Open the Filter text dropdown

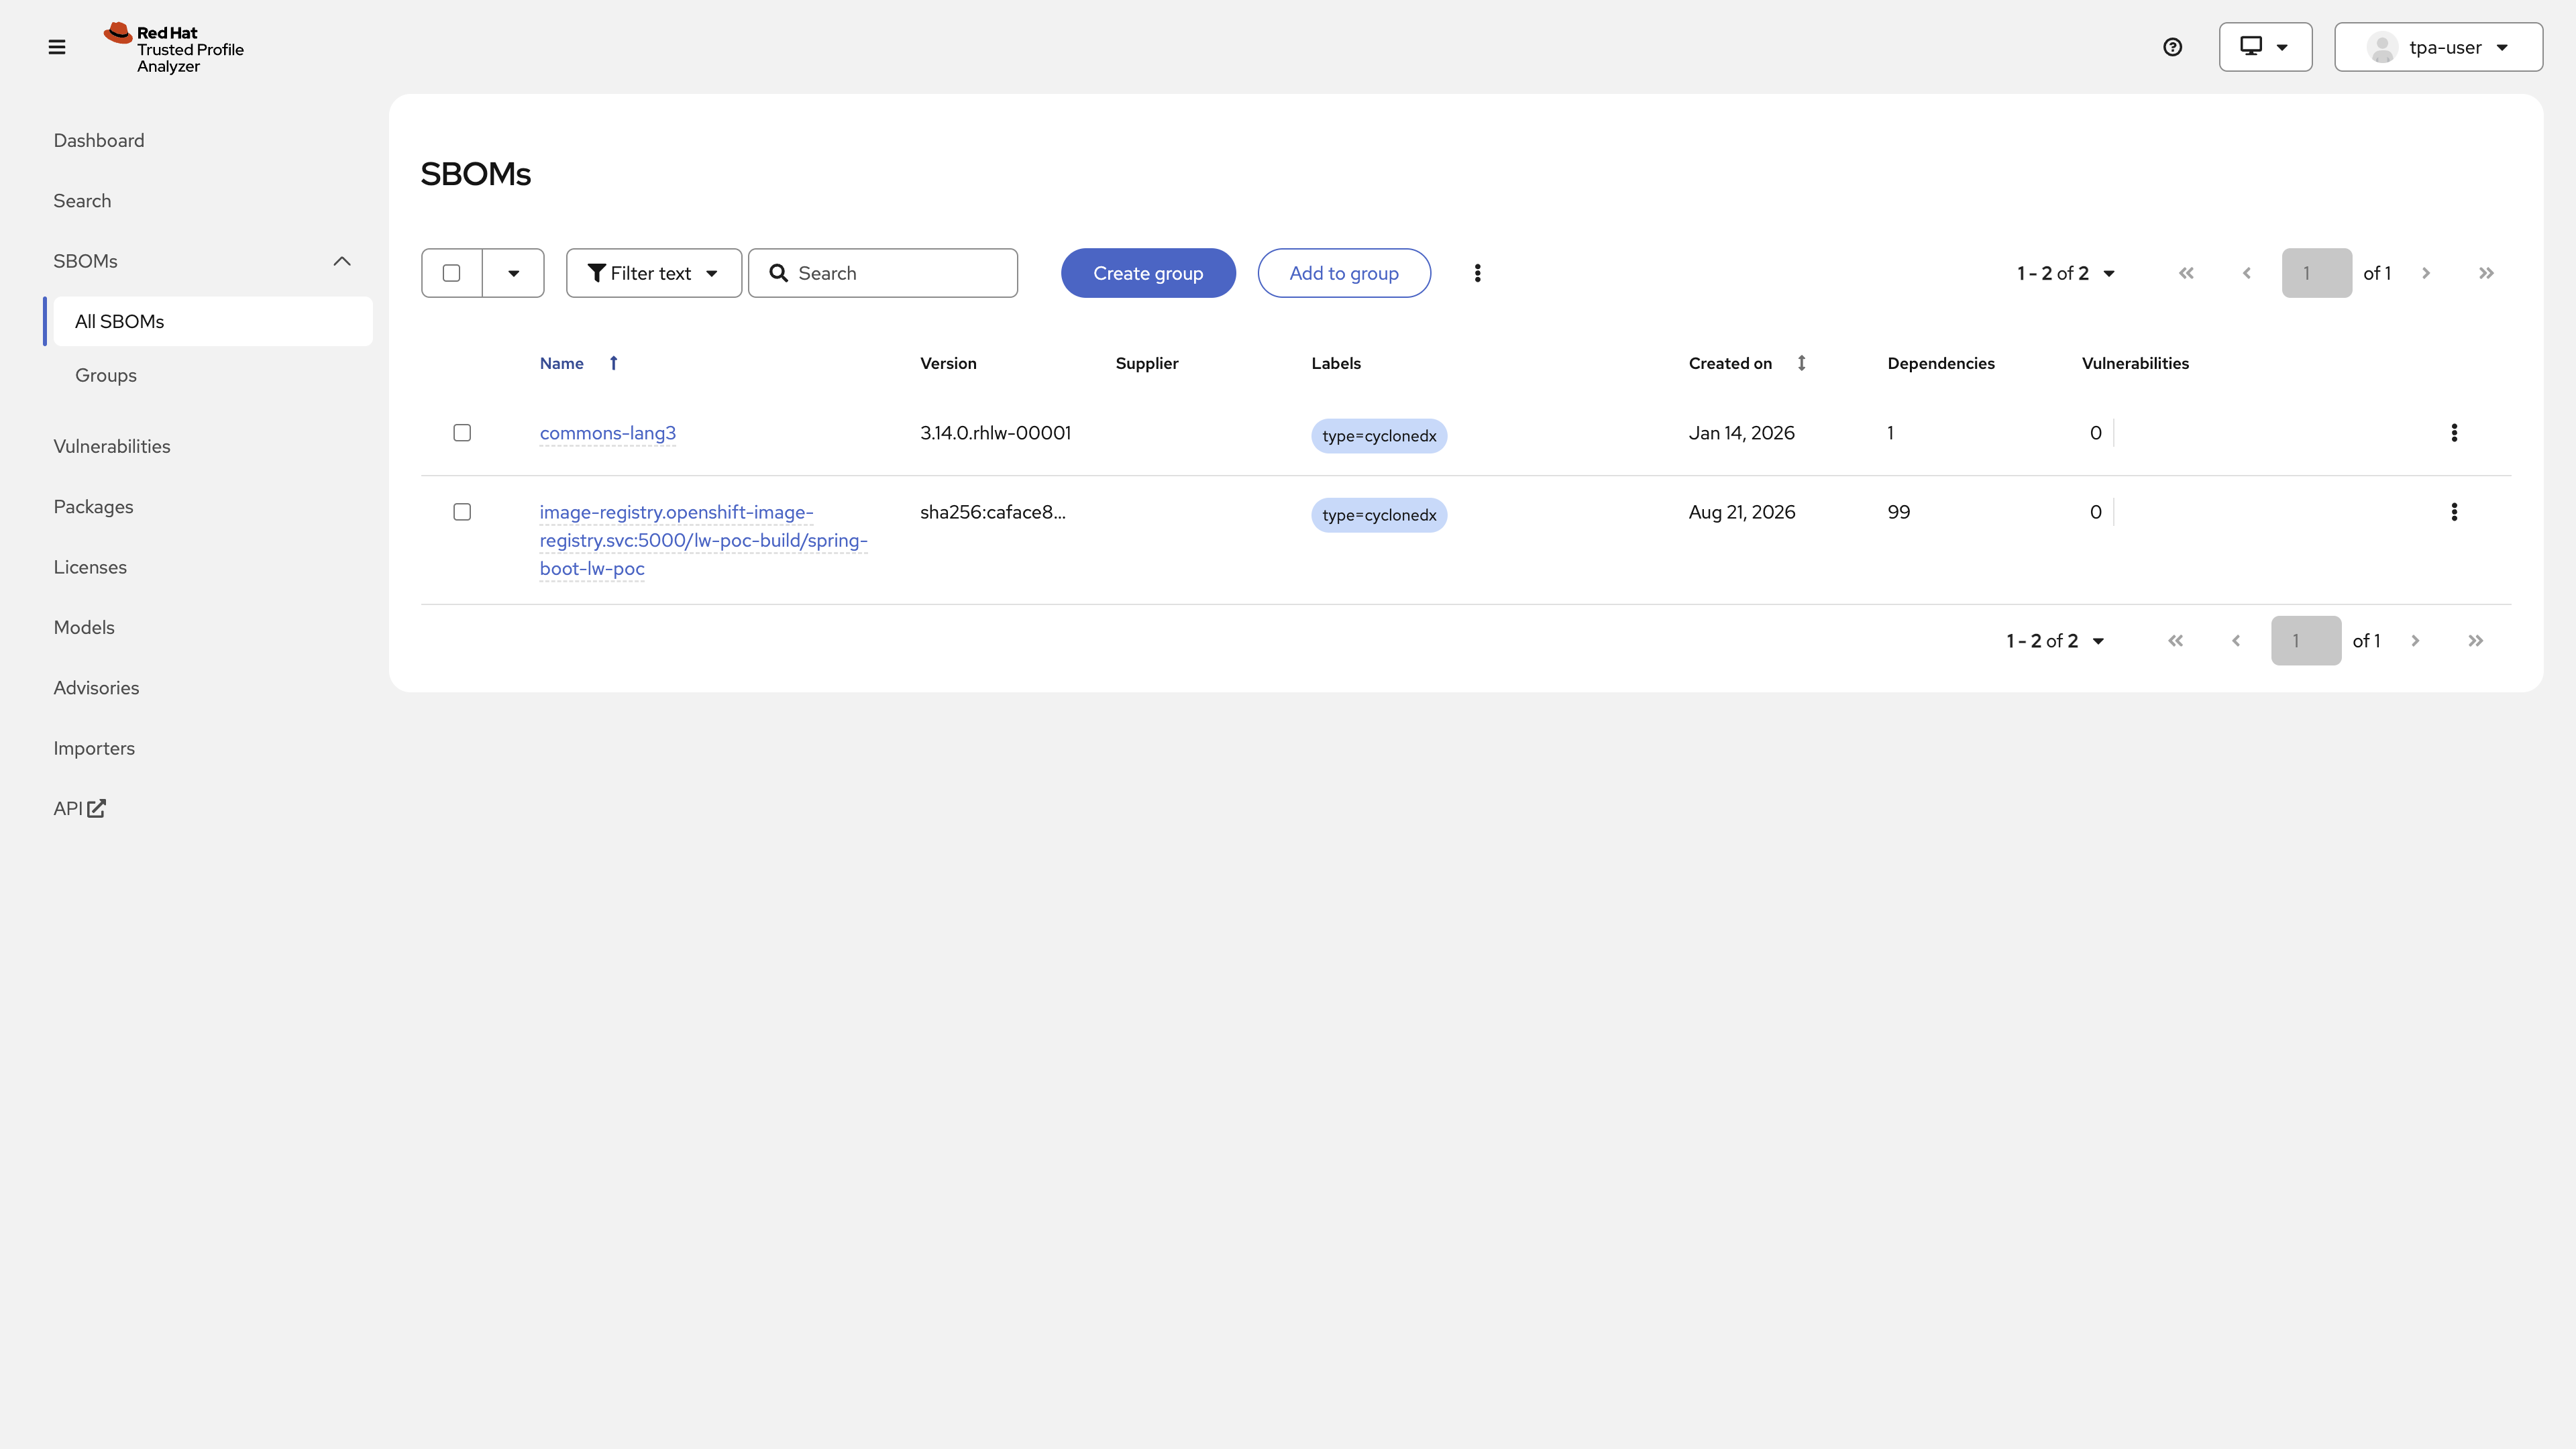pyautogui.click(x=653, y=273)
